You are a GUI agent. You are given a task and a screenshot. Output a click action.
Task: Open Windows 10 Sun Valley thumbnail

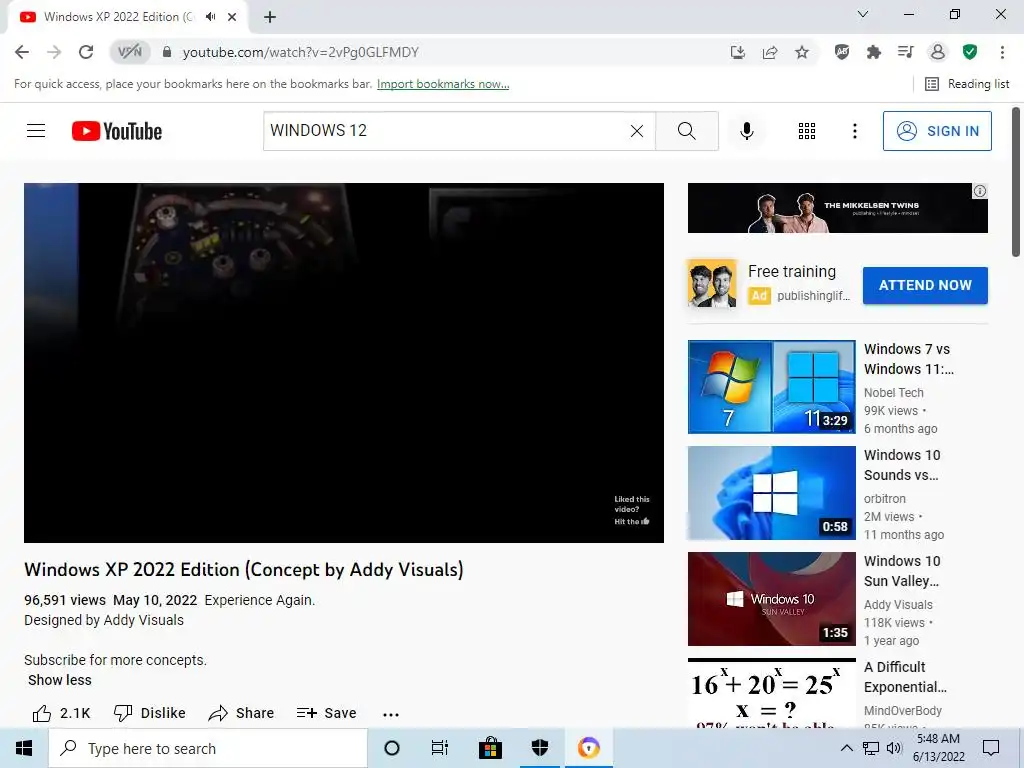pyautogui.click(x=771, y=599)
